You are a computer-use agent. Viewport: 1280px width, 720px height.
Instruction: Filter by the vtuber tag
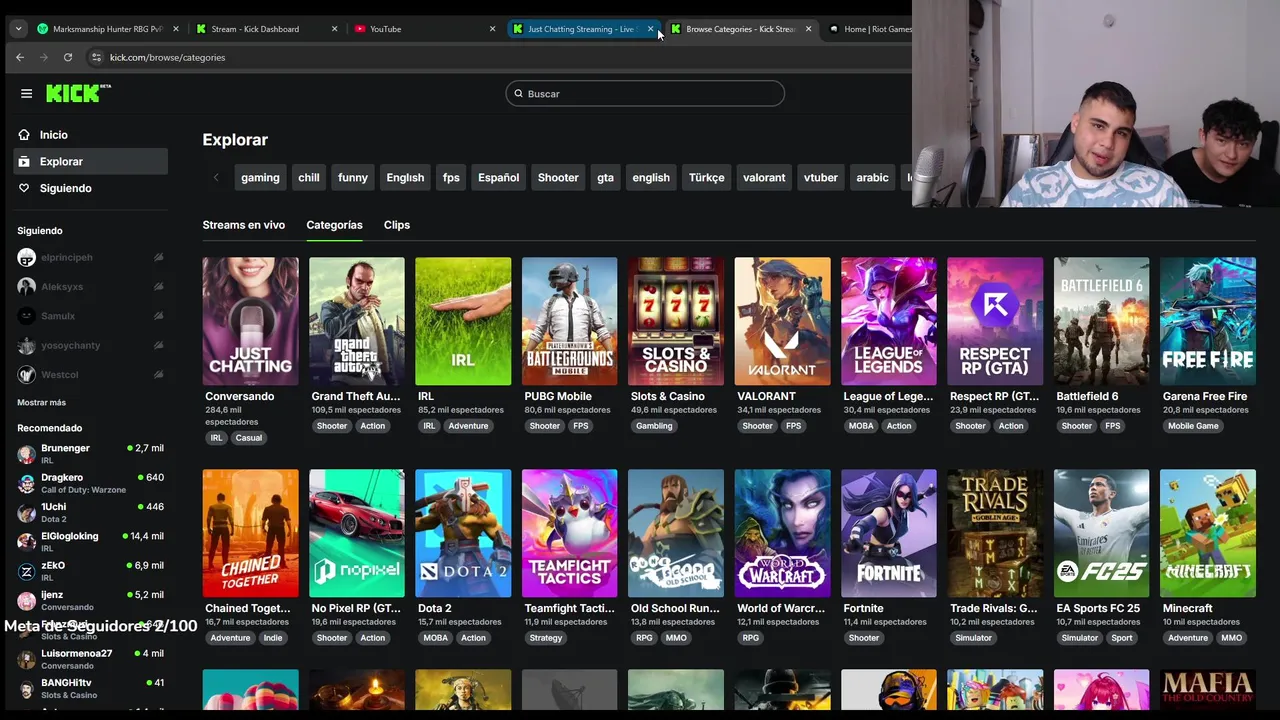821,177
